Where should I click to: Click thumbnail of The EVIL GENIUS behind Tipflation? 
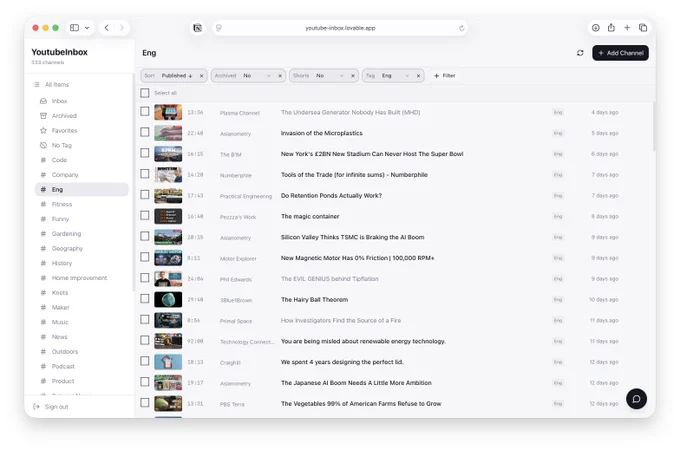168,279
